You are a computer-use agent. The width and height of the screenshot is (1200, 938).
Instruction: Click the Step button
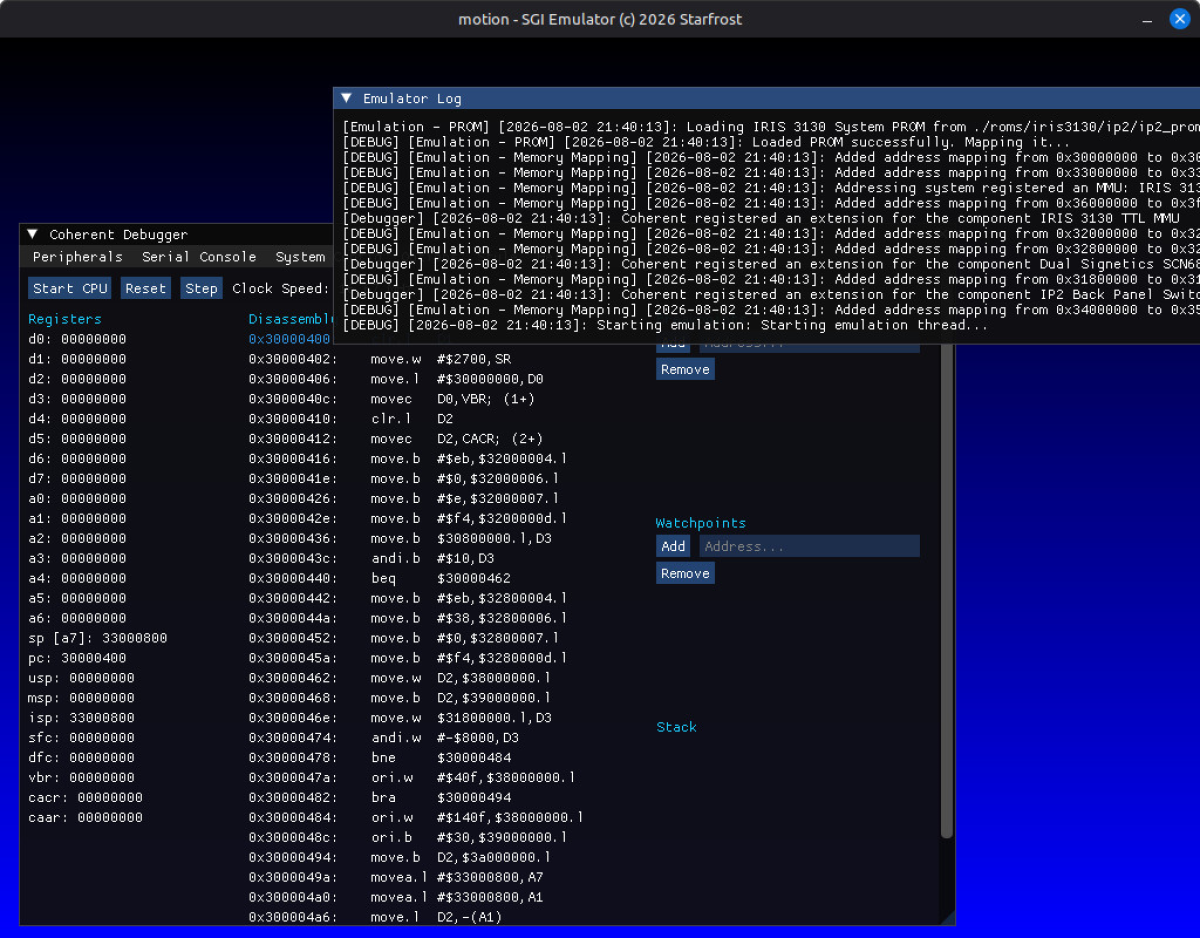(201, 288)
